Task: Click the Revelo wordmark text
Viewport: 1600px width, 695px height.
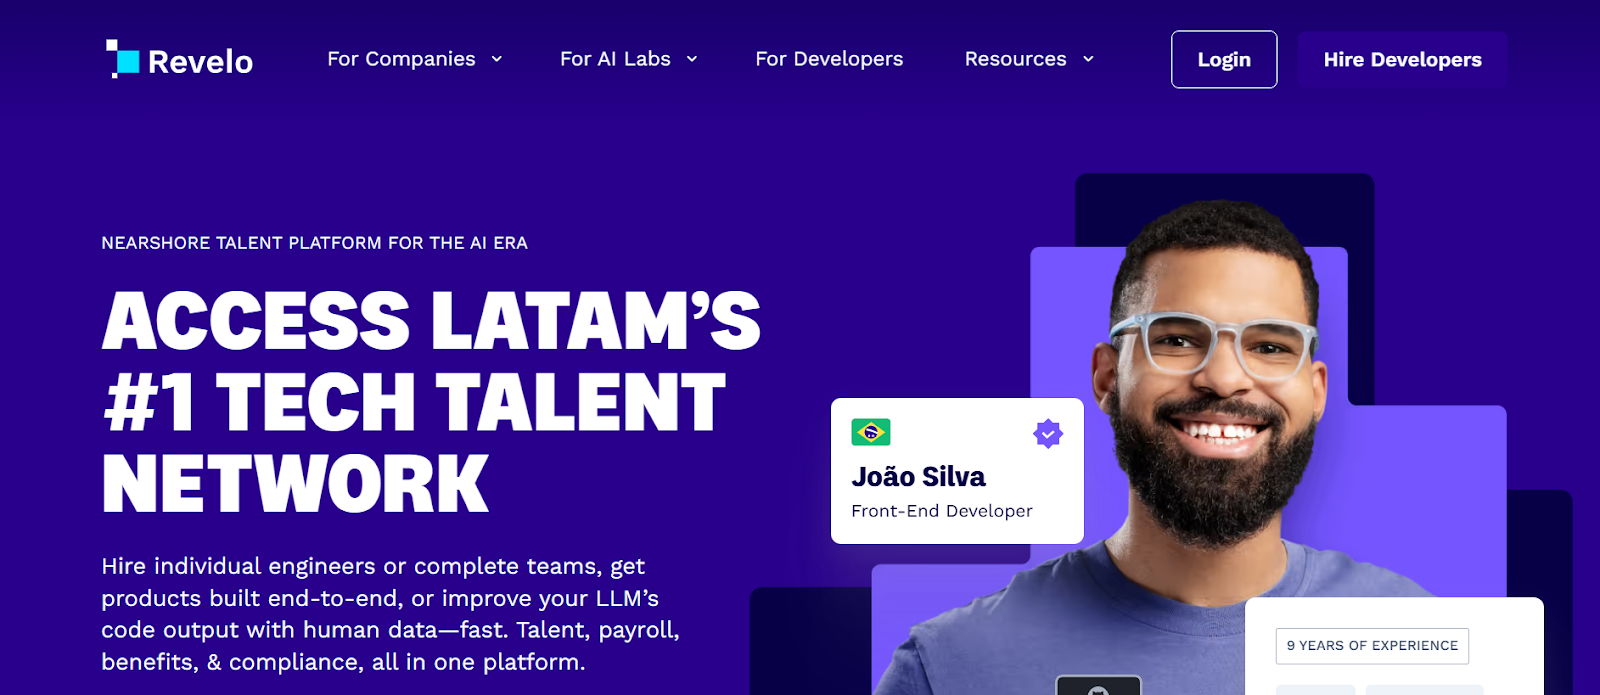Action: [x=200, y=62]
